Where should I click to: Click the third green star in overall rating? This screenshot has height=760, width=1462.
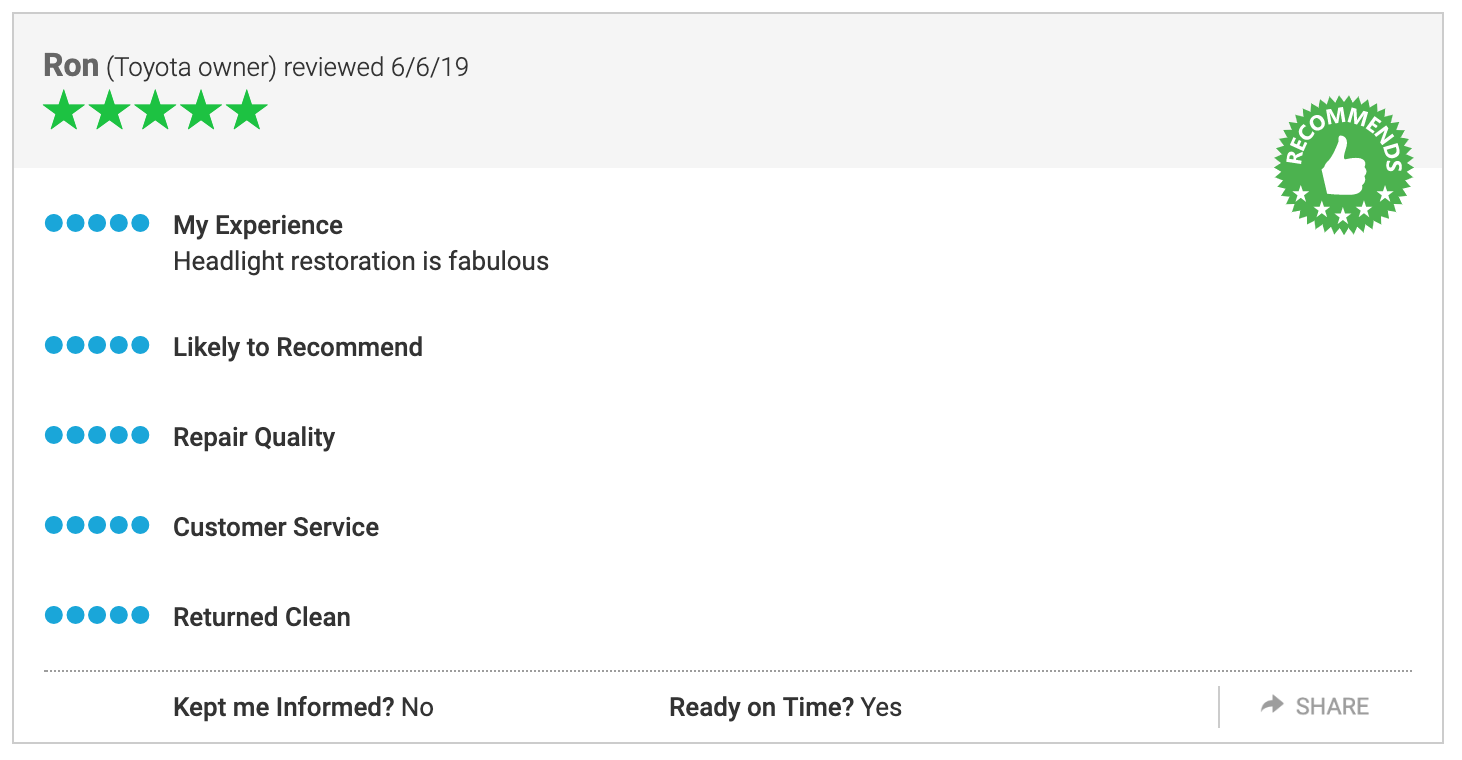pos(155,110)
